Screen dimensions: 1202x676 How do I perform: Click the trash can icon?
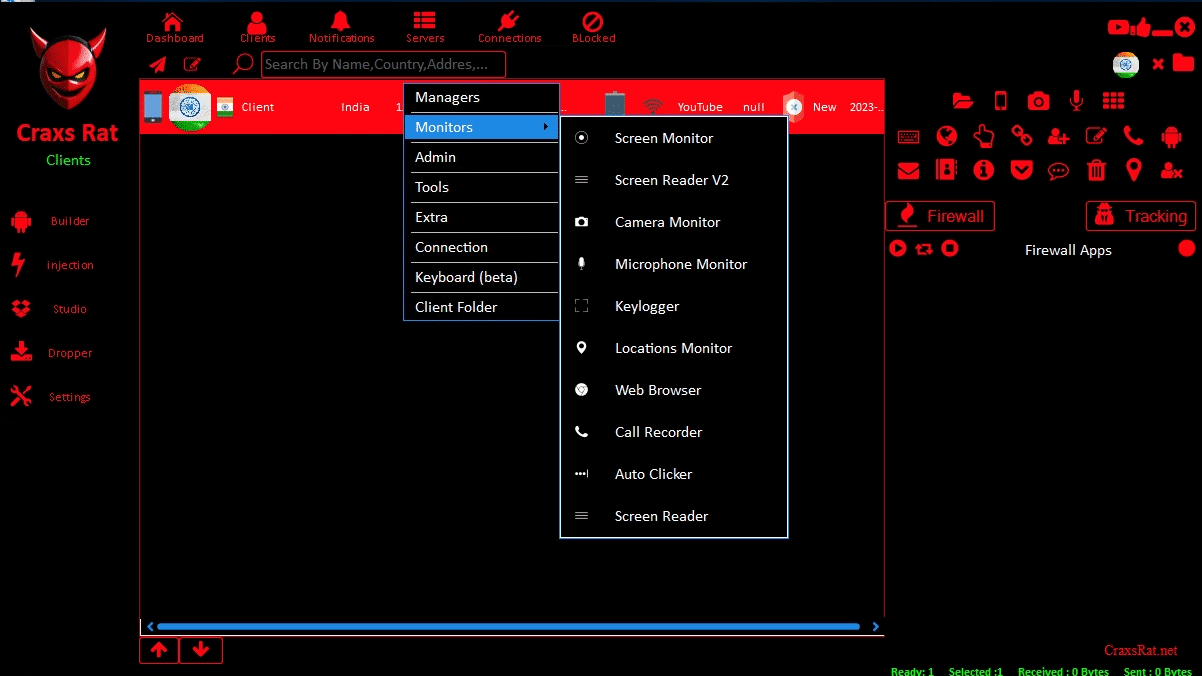tap(1096, 170)
